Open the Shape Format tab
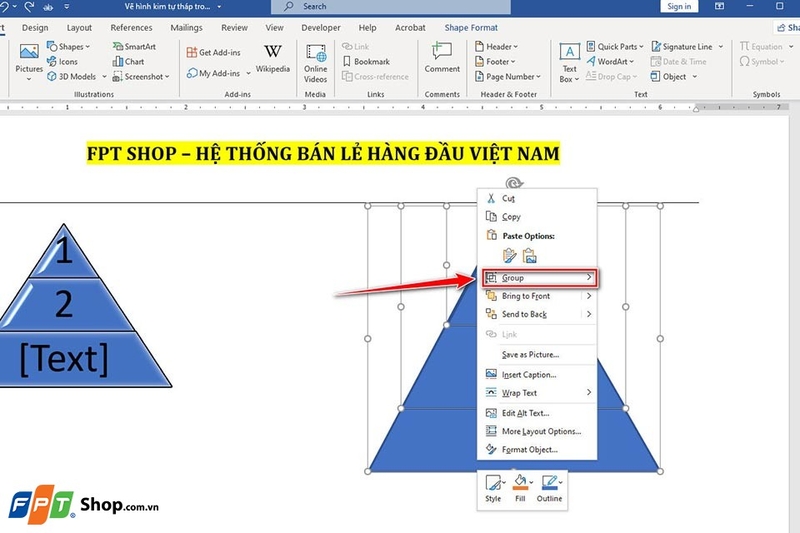 pyautogui.click(x=471, y=28)
